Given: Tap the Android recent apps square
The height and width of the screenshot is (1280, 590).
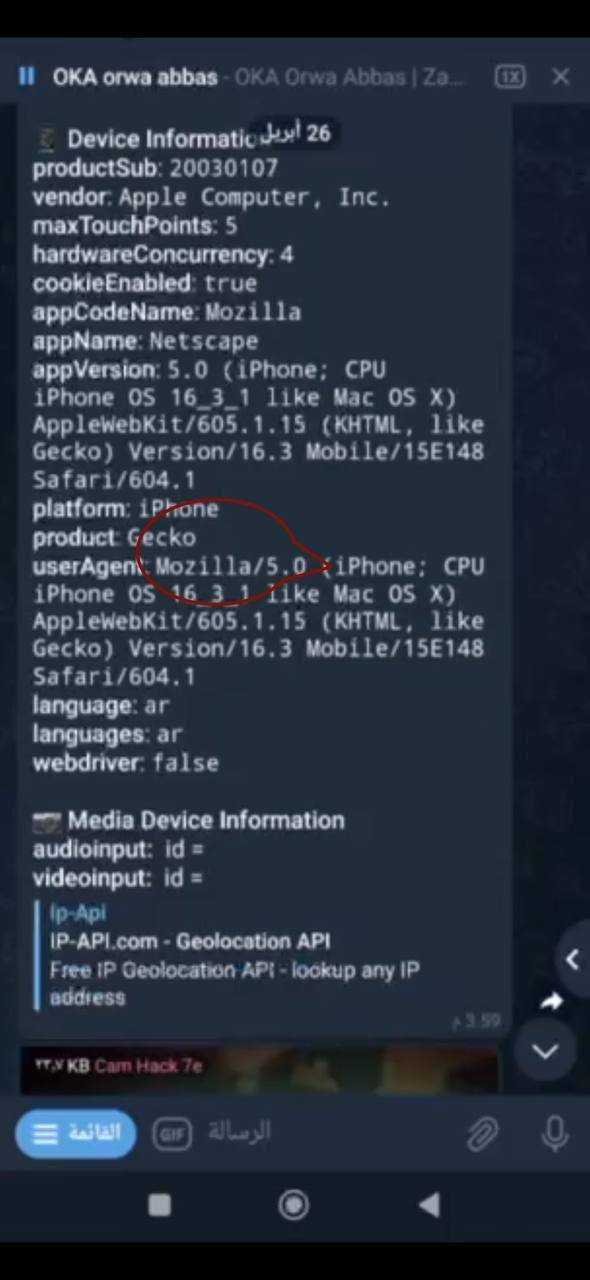Looking at the screenshot, I should point(159,1205).
